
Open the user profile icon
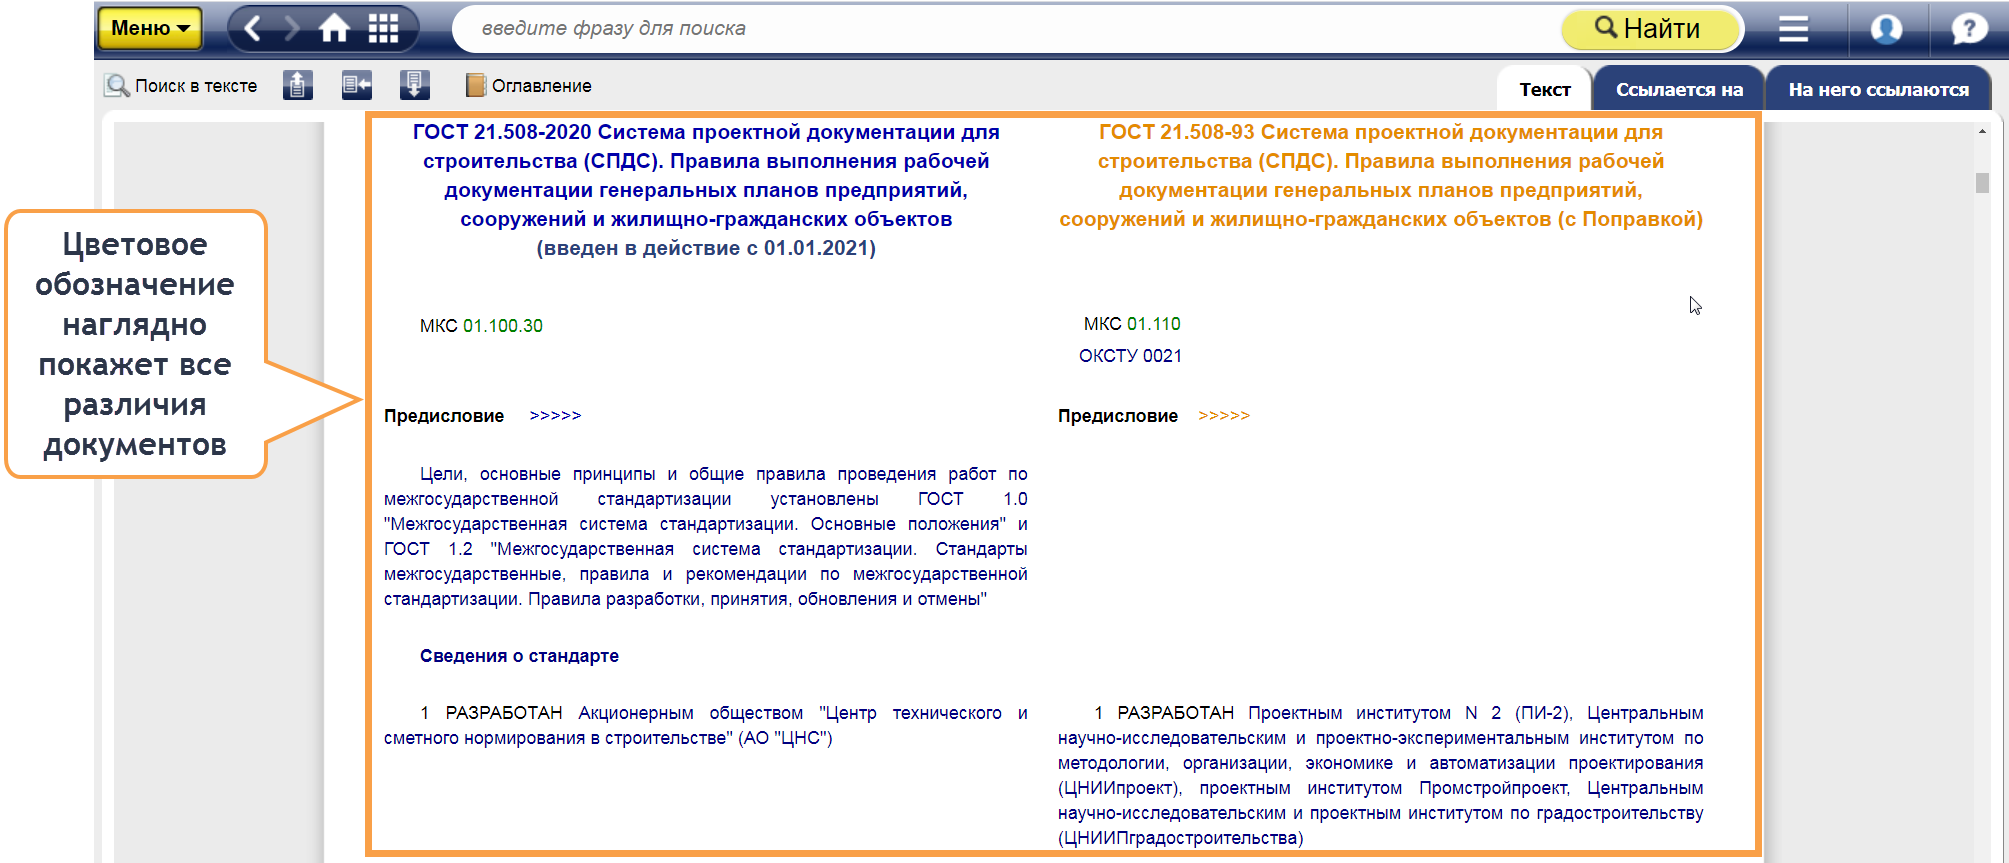[x=1886, y=28]
